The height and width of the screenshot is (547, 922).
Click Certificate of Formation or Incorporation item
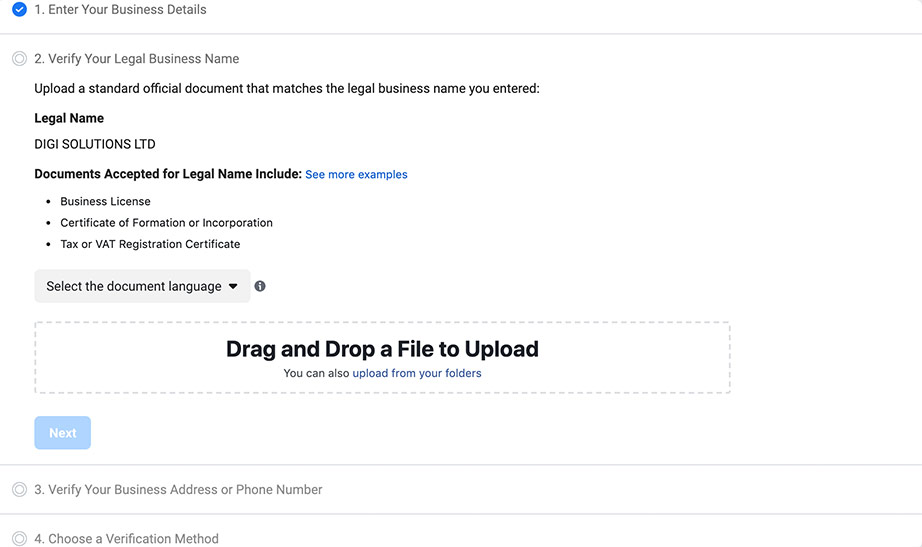pyautogui.click(x=166, y=223)
